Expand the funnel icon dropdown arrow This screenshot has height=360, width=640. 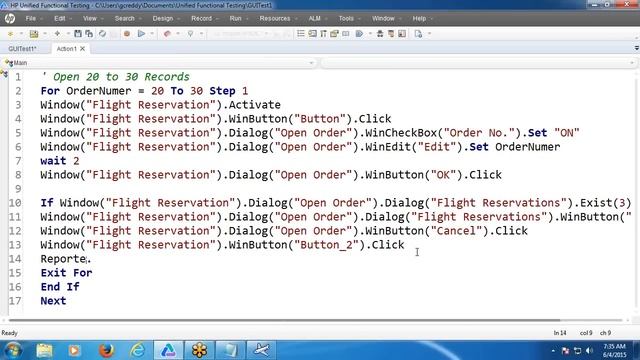[201, 34]
